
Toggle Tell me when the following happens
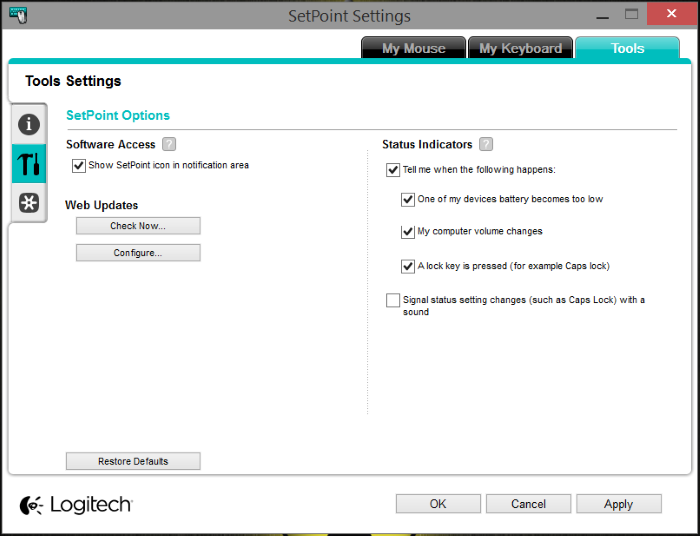tap(393, 170)
